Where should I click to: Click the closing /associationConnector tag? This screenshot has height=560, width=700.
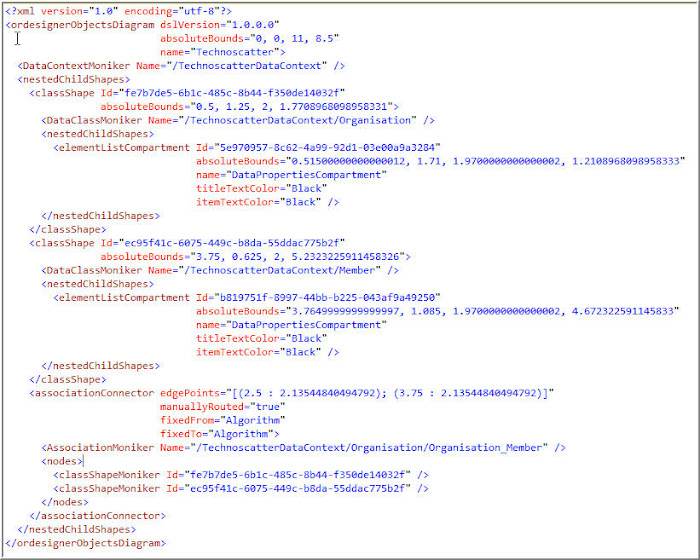[97, 516]
